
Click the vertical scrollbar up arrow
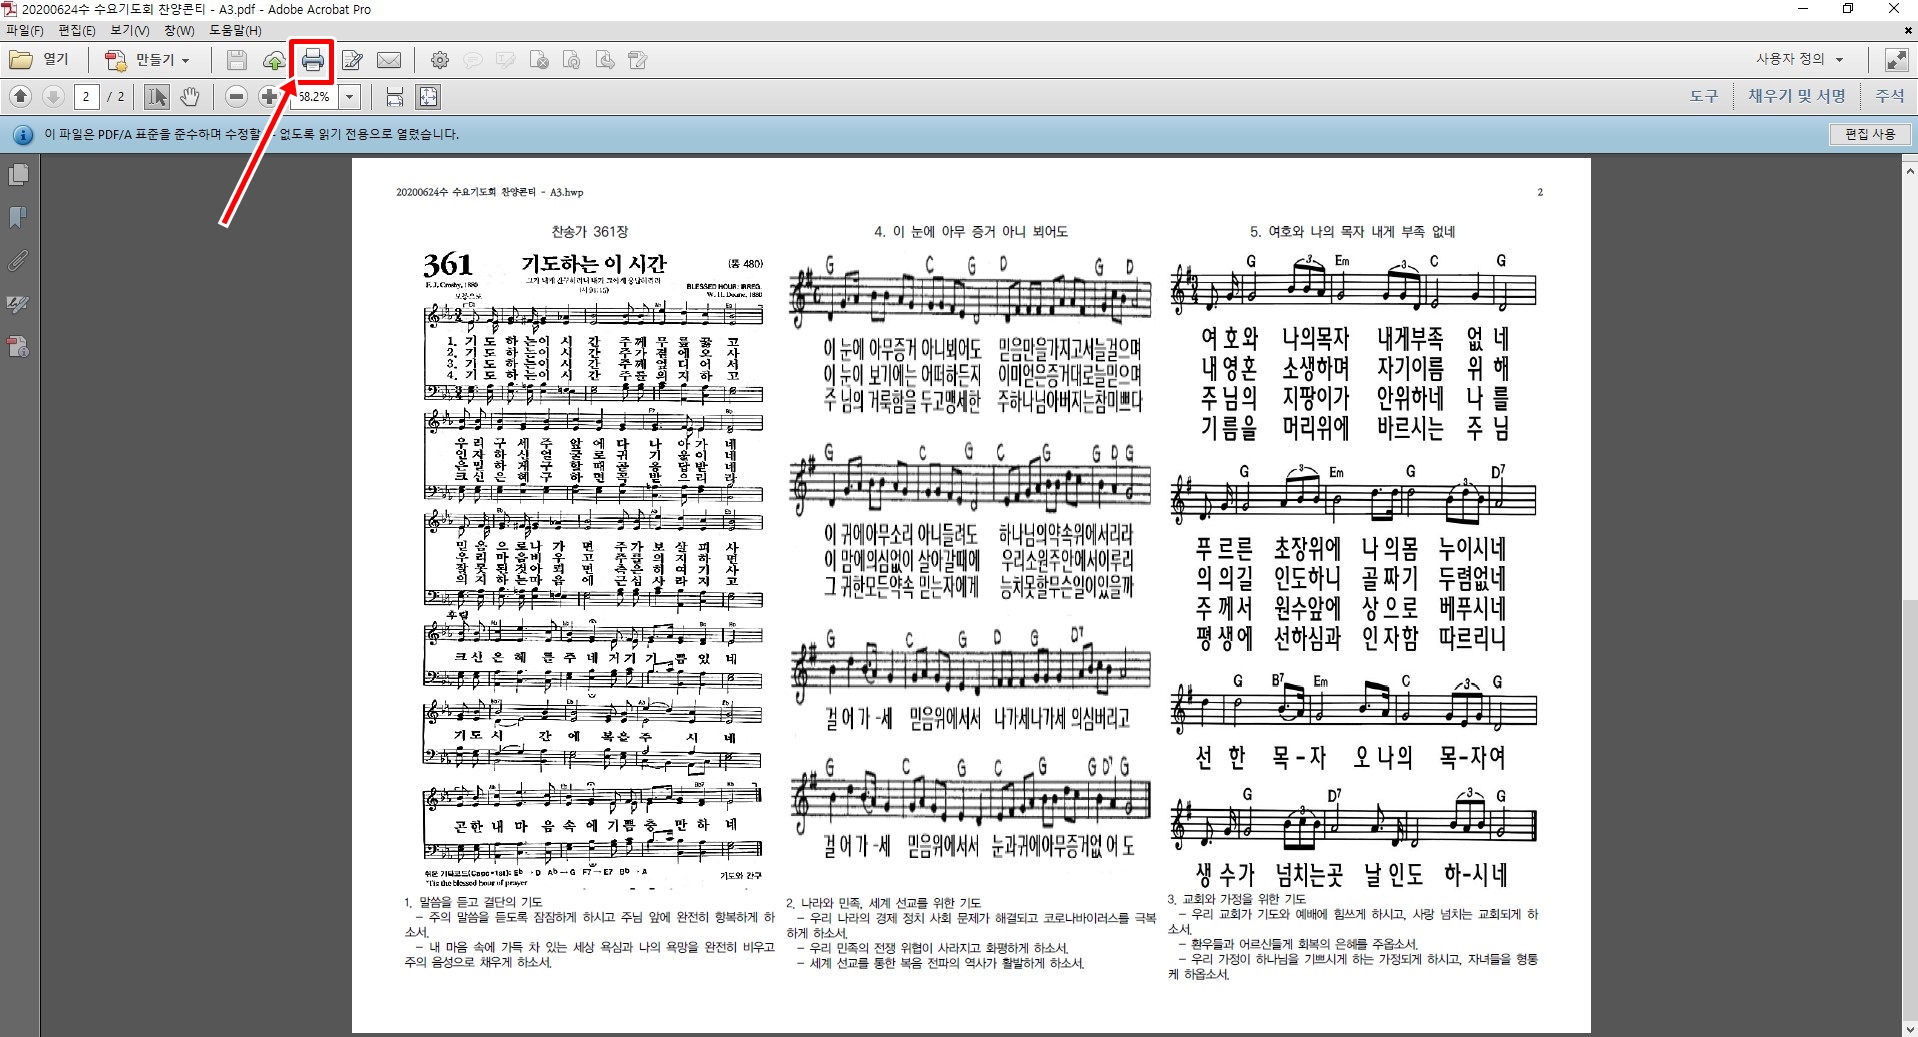coord(1909,170)
